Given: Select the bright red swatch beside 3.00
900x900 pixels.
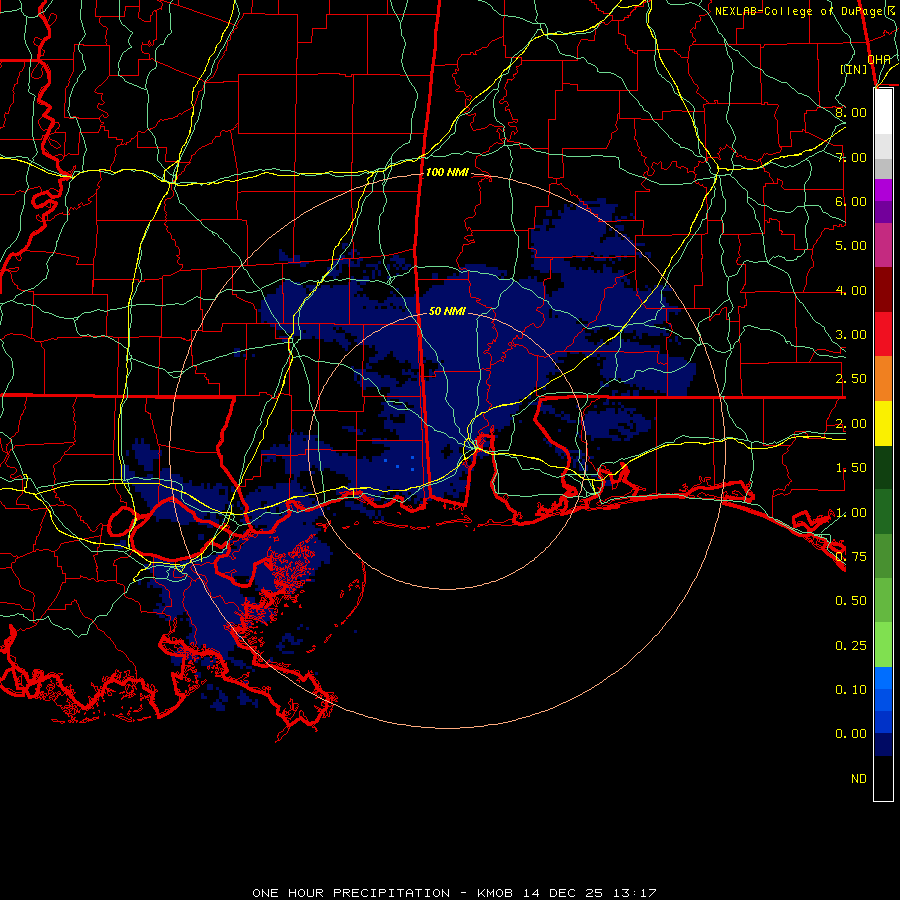Looking at the screenshot, I should pyautogui.click(x=883, y=334).
